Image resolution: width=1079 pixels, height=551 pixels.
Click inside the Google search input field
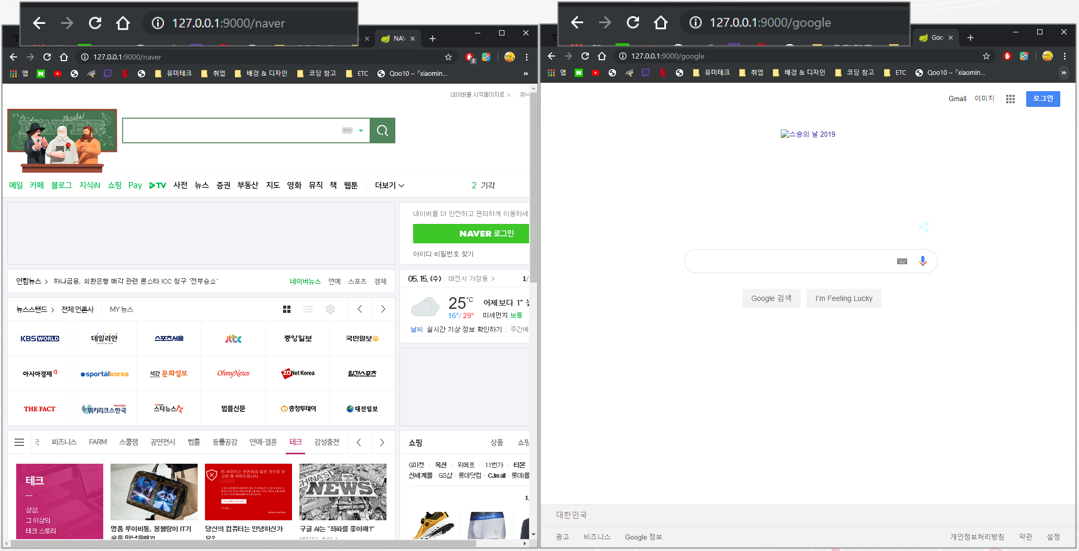(x=790, y=261)
